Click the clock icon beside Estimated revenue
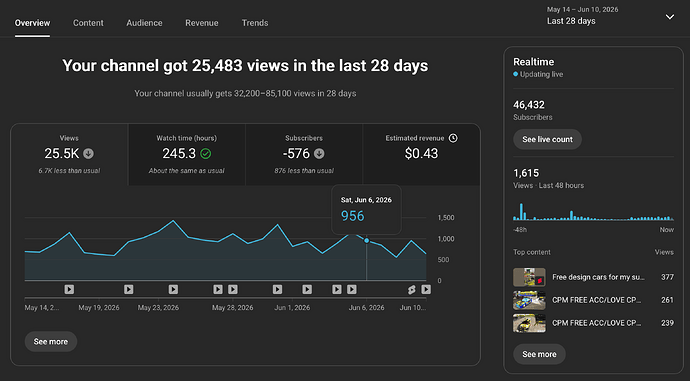Image resolution: width=690 pixels, height=381 pixels. pos(453,138)
